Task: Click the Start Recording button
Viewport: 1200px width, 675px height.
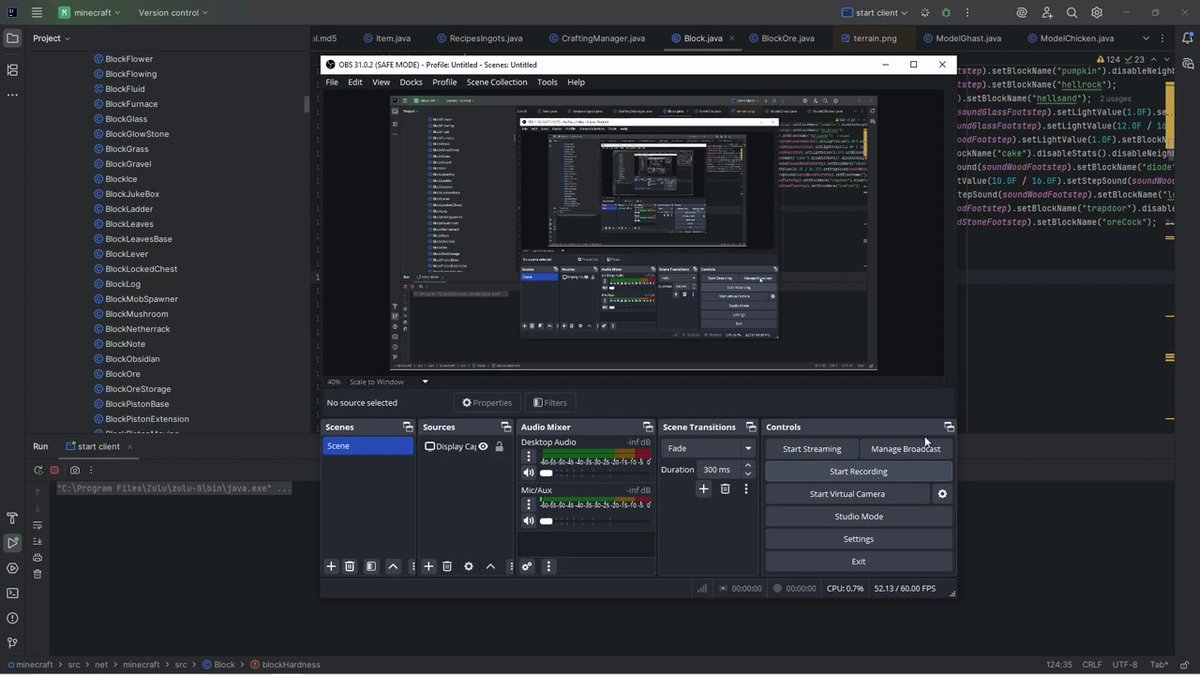Action: tap(858, 471)
